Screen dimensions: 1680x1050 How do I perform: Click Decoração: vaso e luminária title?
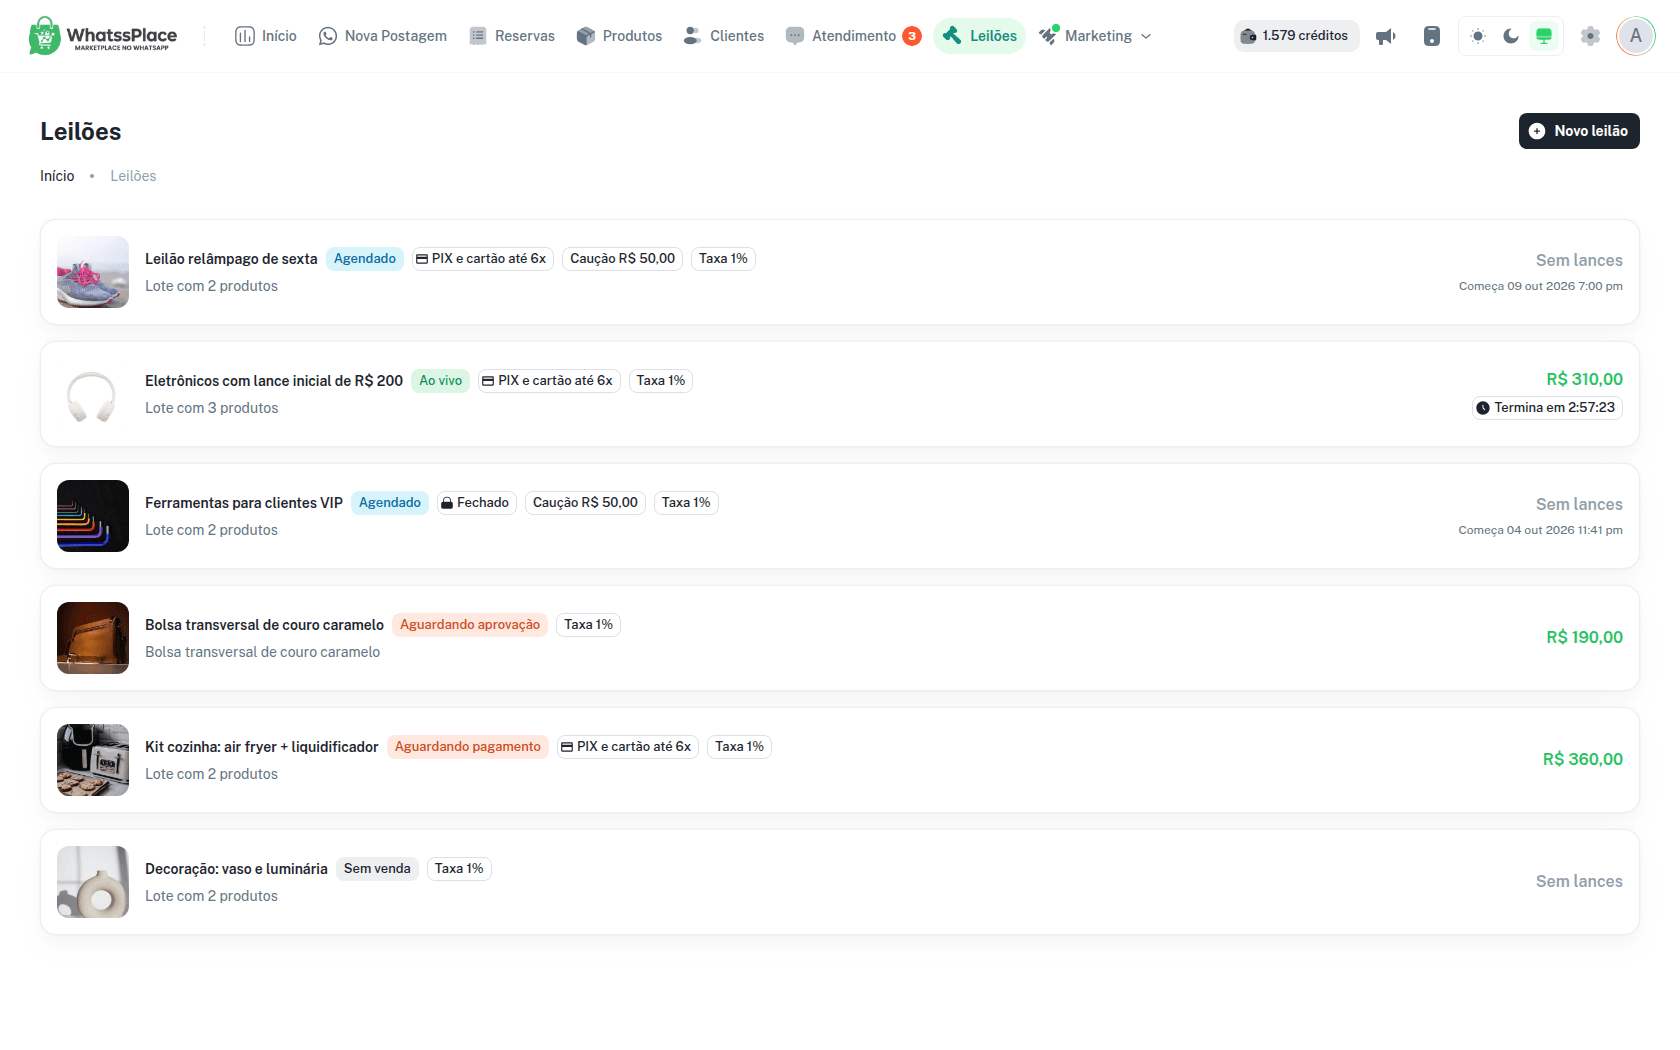point(236,869)
